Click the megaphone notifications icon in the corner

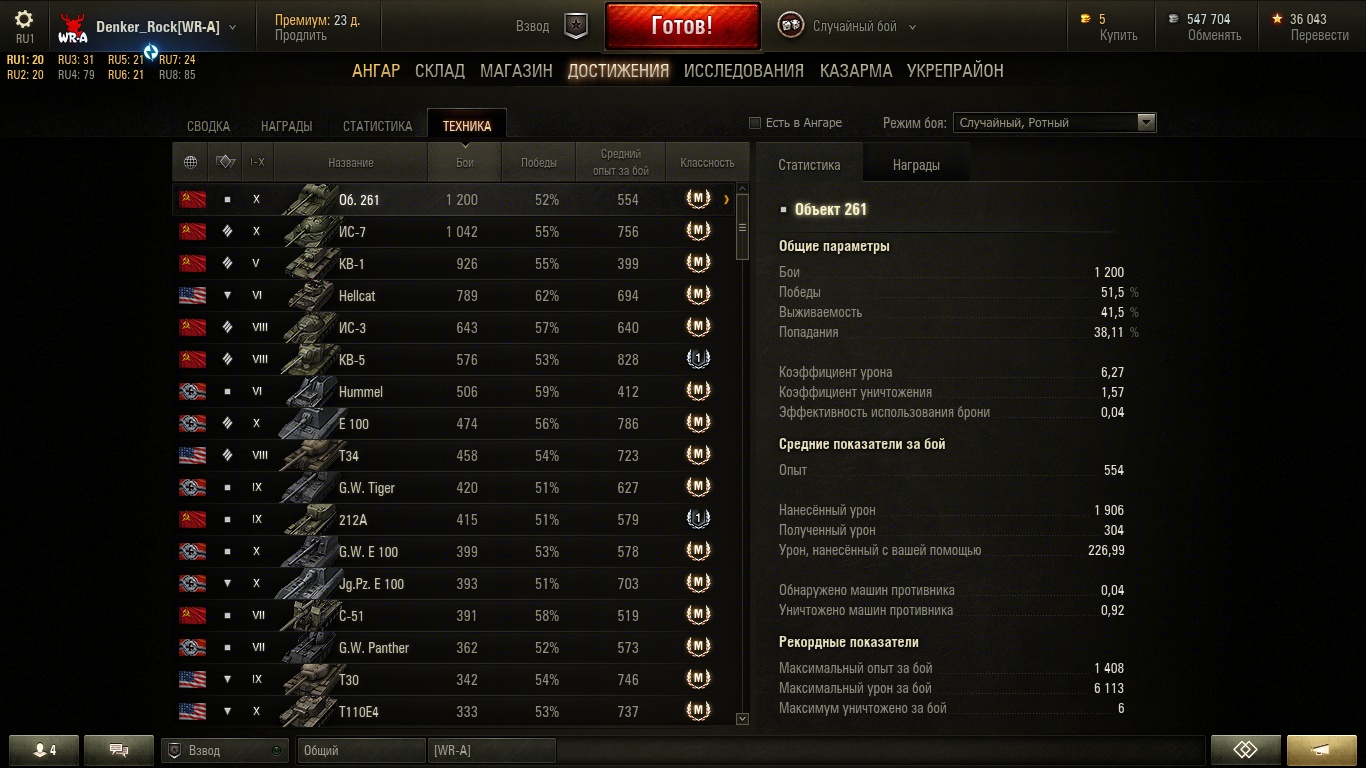pyautogui.click(x=1321, y=750)
